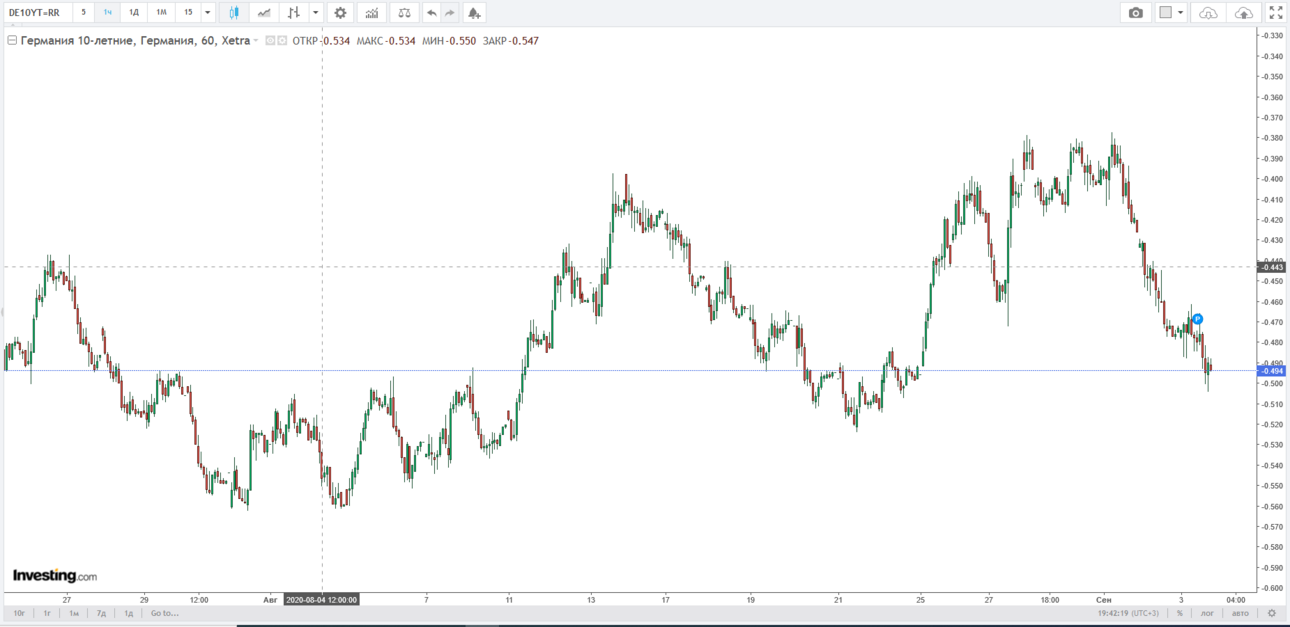The image size is (1290, 627).
Task: Click the Go to... button
Action: click(x=165, y=613)
